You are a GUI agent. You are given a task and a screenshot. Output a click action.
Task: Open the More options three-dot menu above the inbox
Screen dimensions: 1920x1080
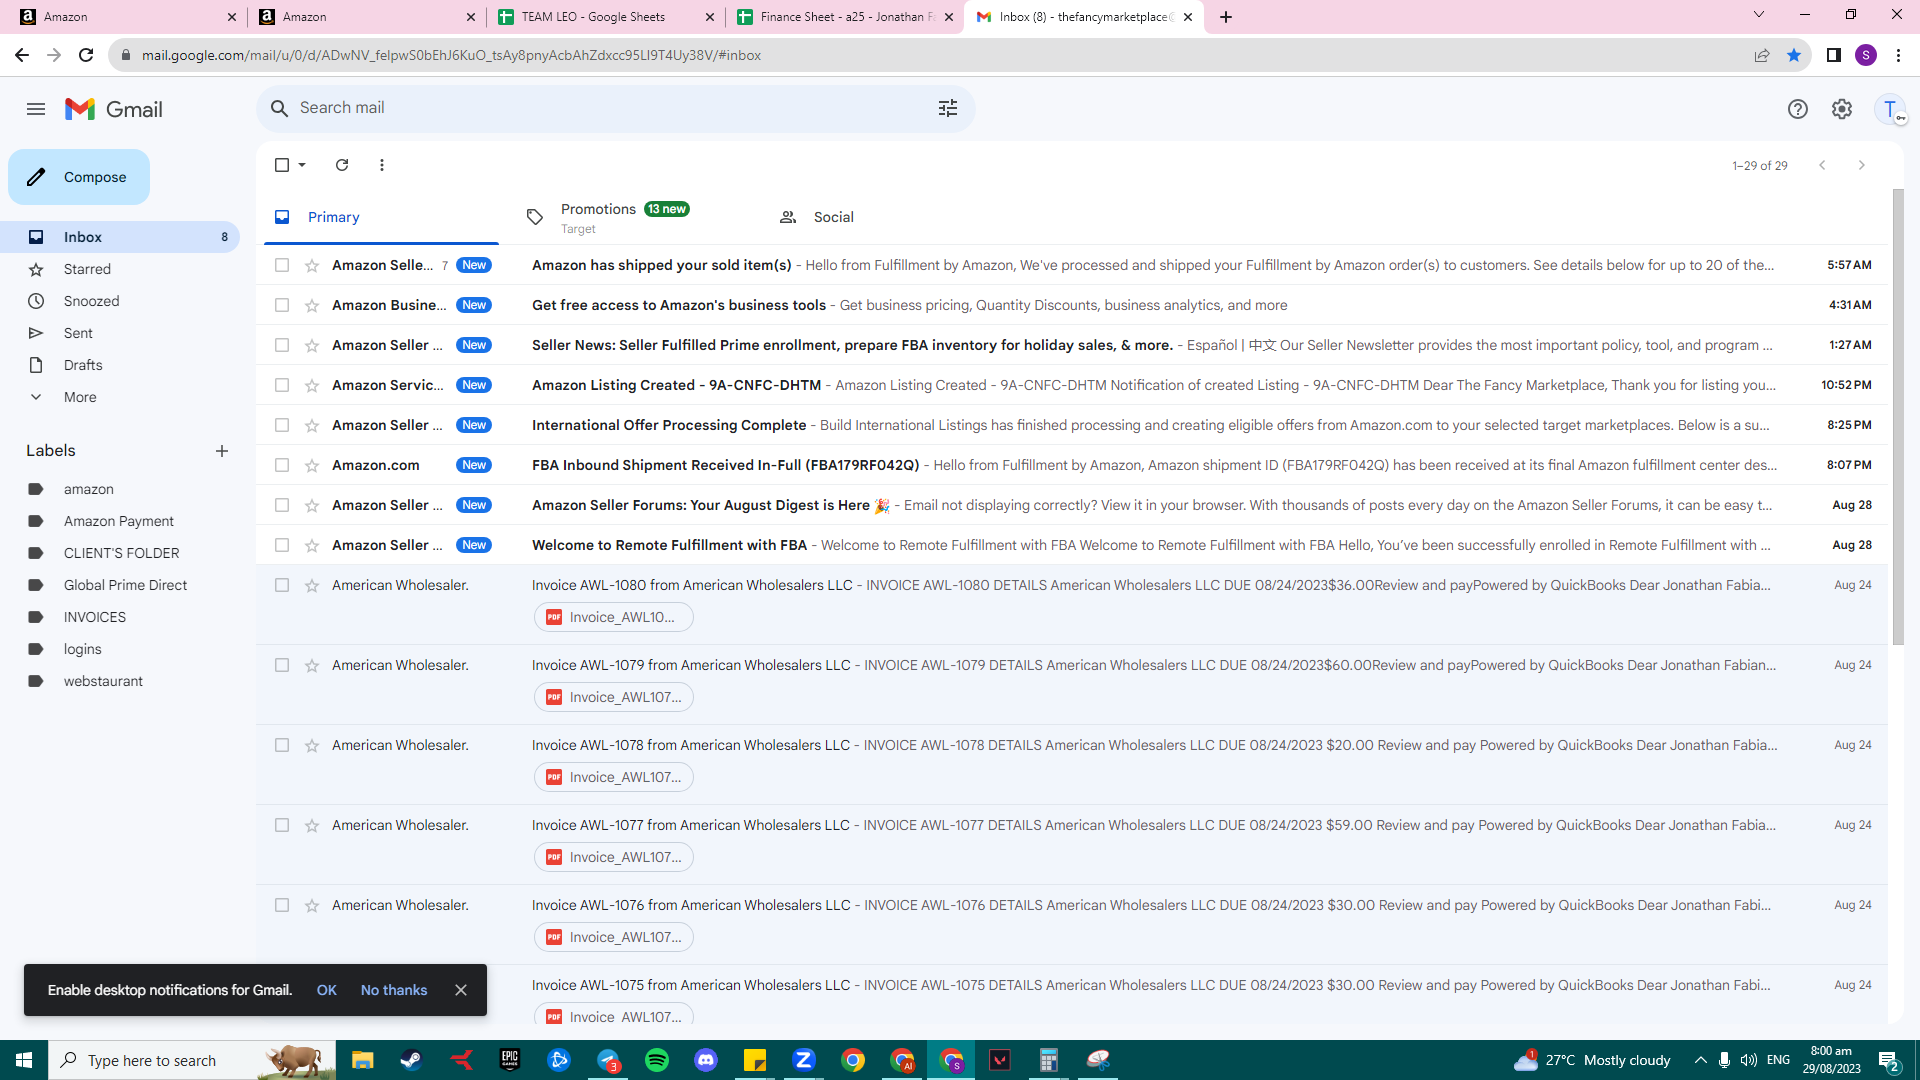[382, 165]
